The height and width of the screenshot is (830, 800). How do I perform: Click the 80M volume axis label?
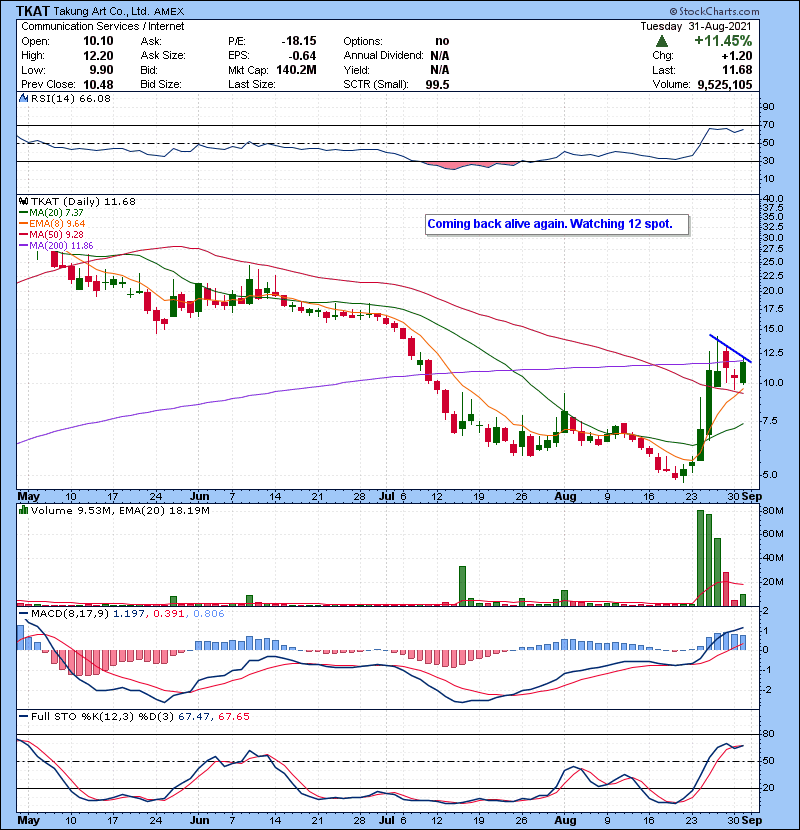click(773, 511)
